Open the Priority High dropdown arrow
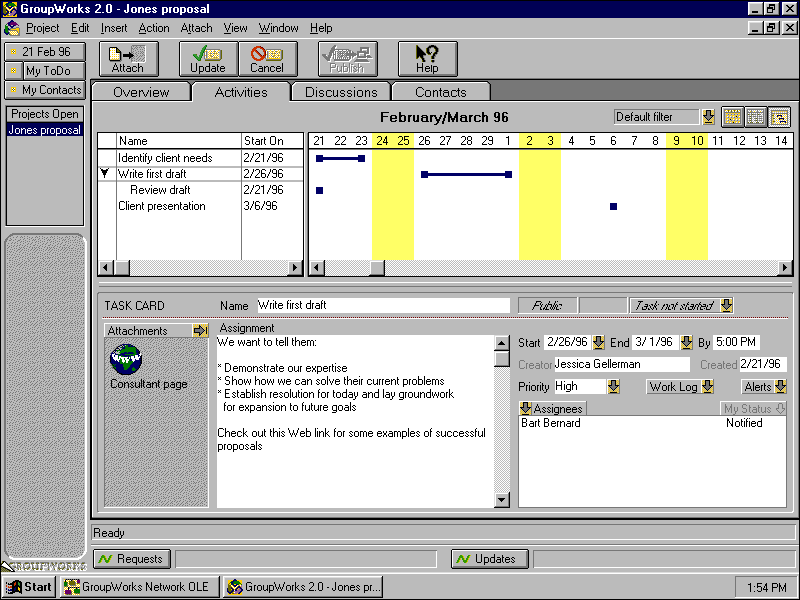This screenshot has height=600, width=800. (x=613, y=386)
